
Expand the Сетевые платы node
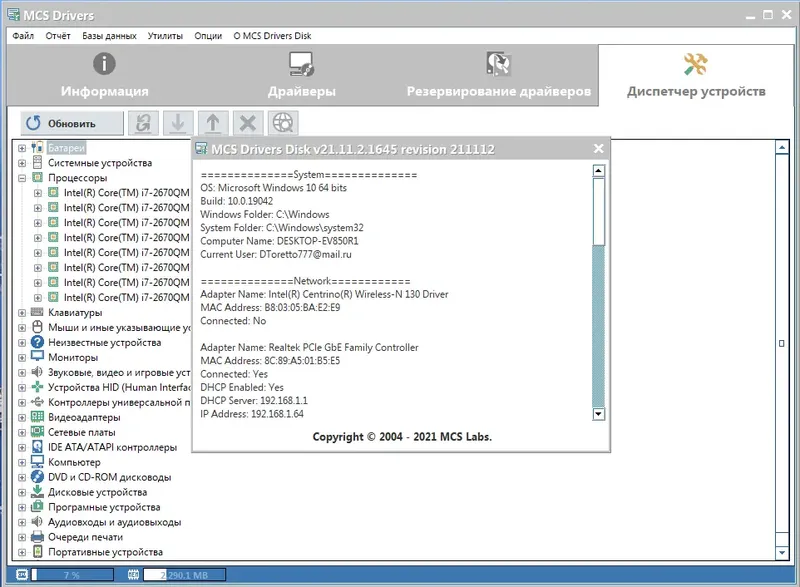pyautogui.click(x=22, y=432)
